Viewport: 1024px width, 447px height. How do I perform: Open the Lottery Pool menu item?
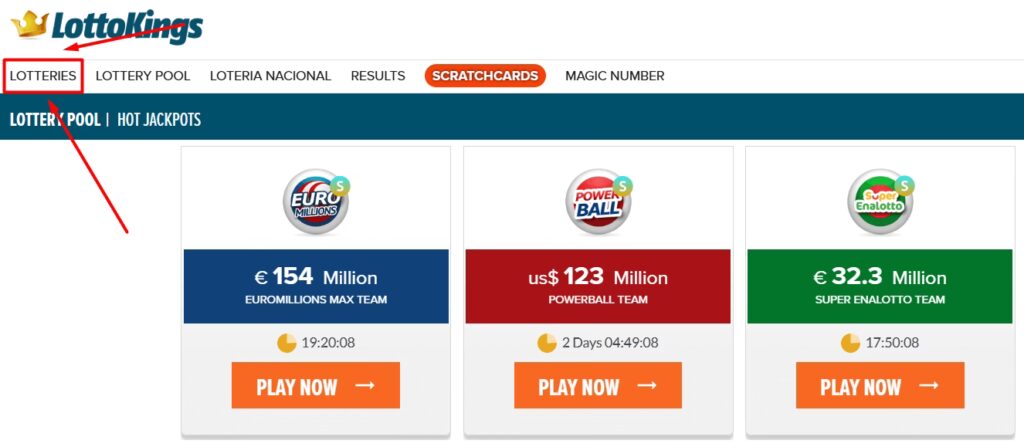143,76
